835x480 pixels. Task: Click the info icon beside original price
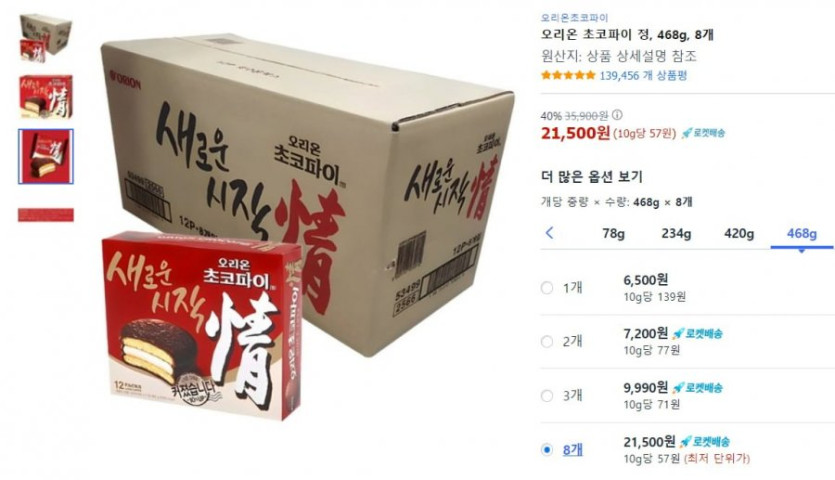pyautogui.click(x=617, y=115)
